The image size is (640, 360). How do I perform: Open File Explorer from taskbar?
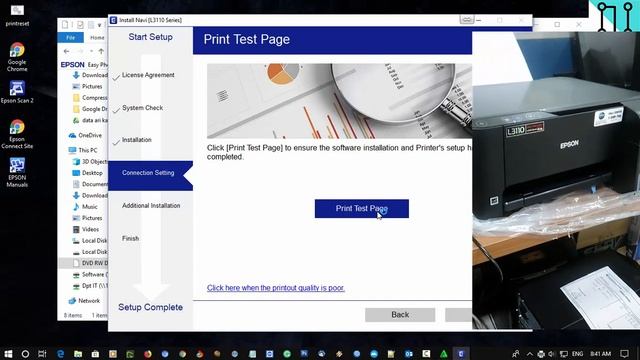click(78, 354)
